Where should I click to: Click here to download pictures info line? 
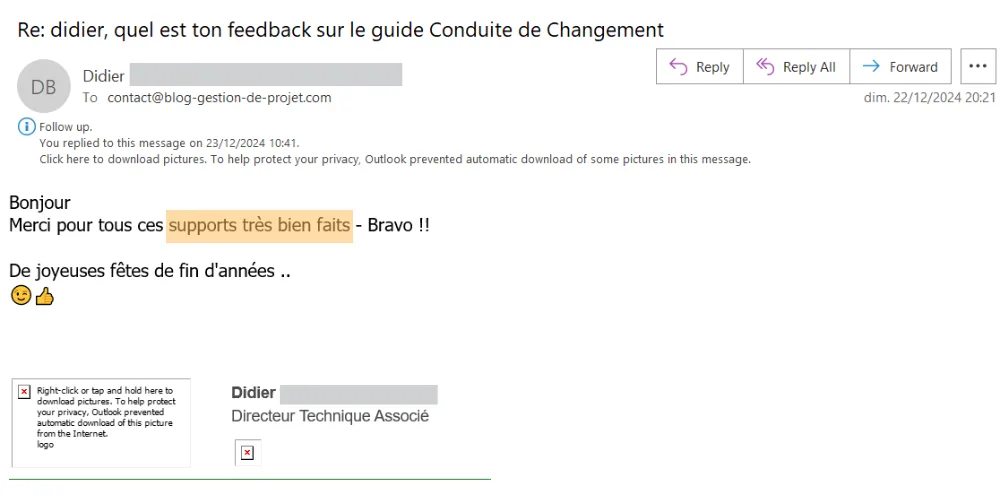click(x=394, y=159)
